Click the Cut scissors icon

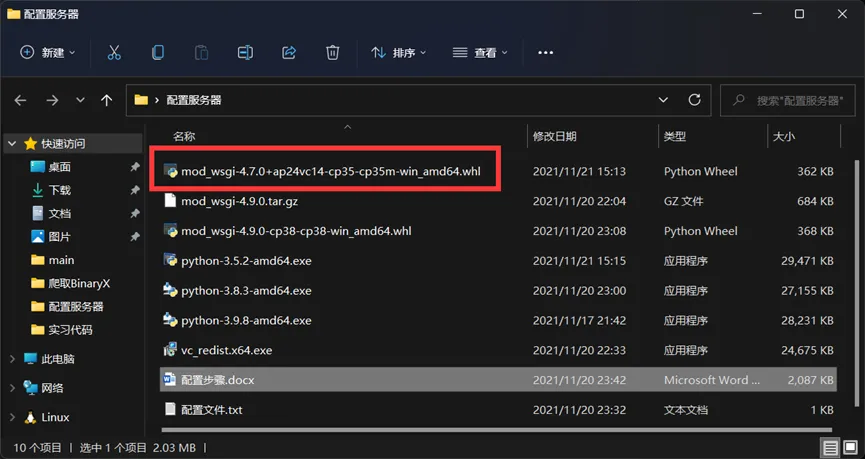click(114, 52)
